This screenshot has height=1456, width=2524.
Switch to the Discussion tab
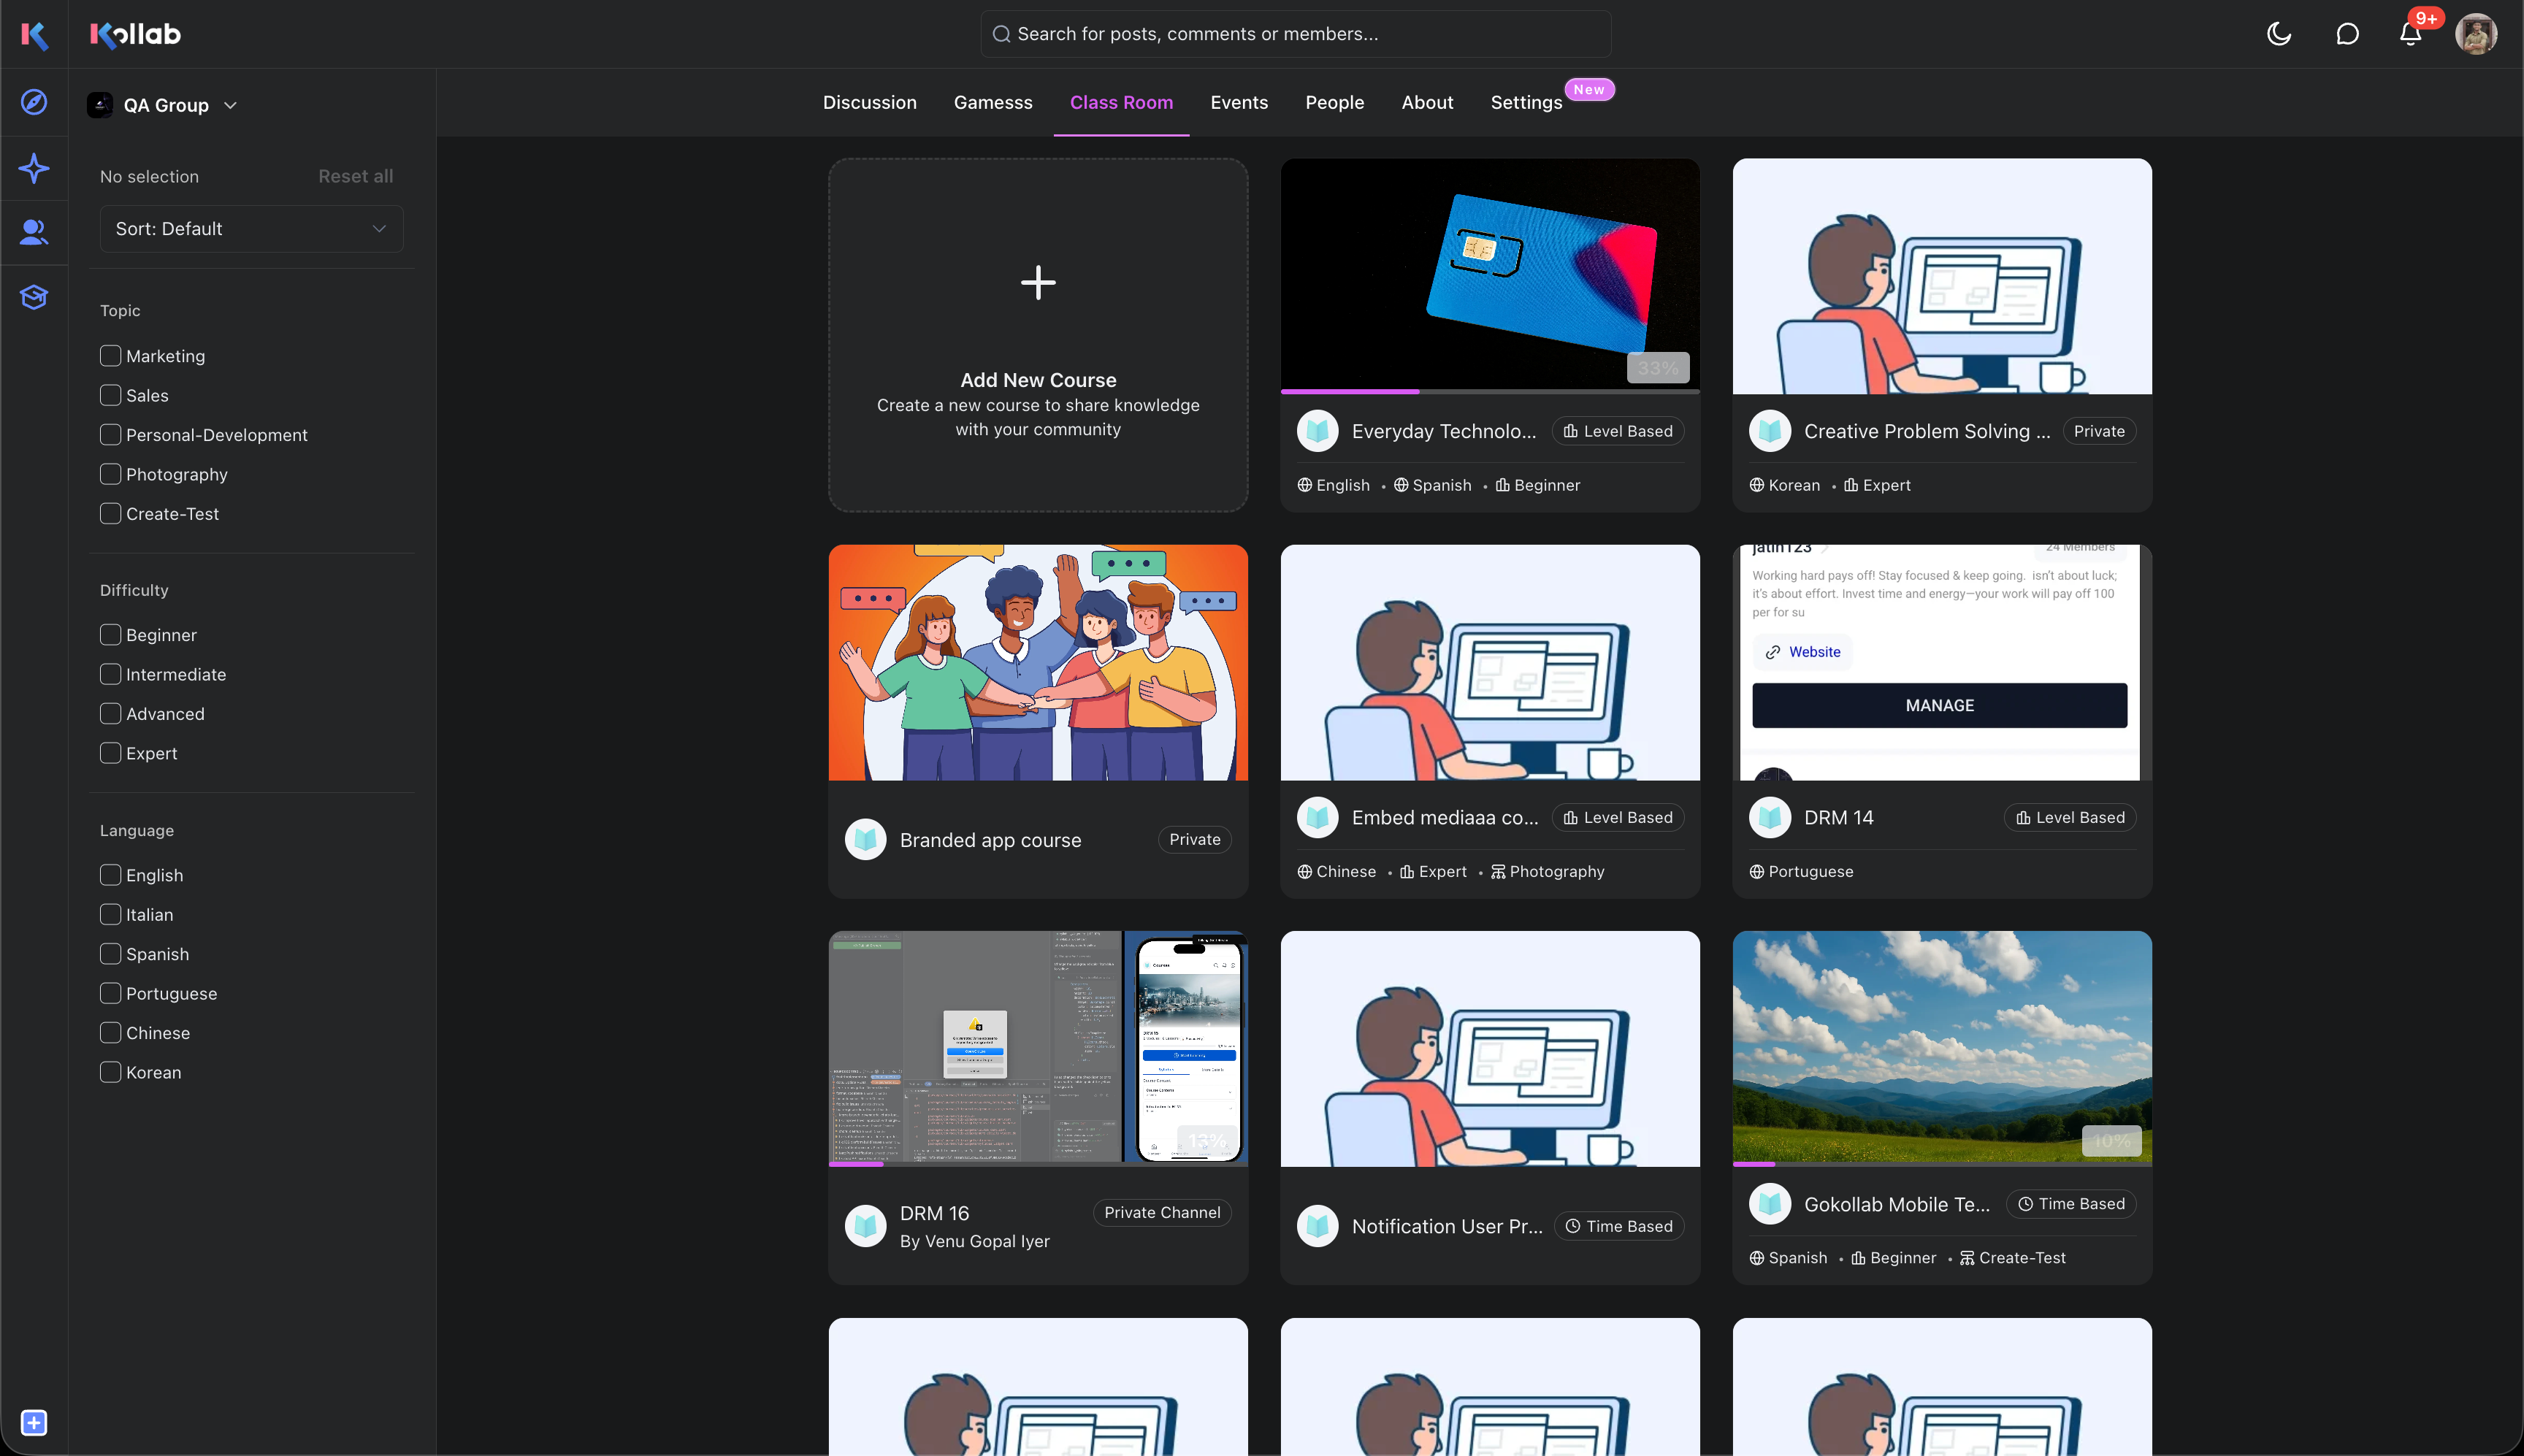[869, 102]
